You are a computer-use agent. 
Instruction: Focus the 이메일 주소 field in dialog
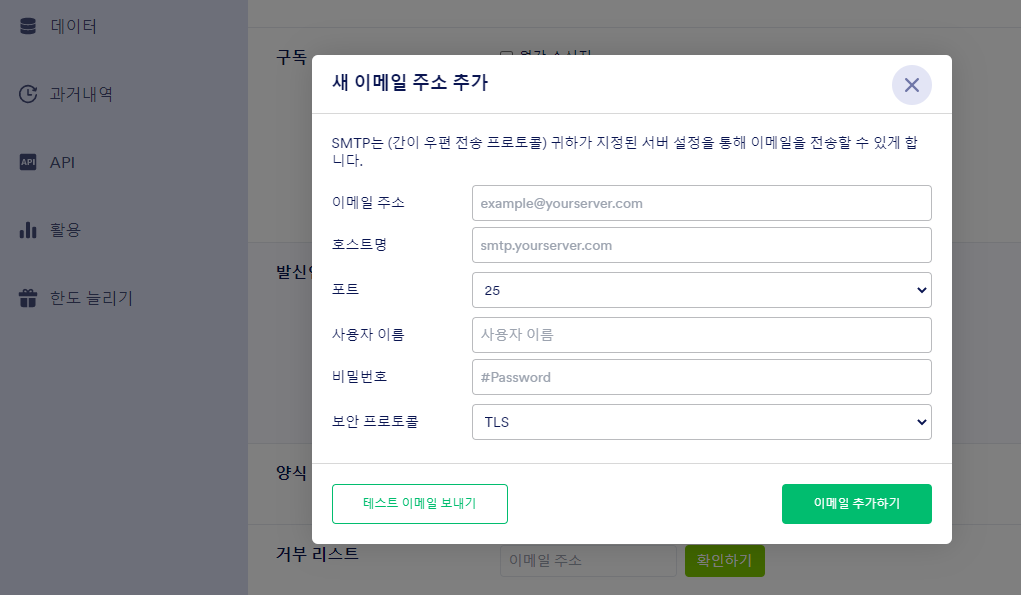(x=701, y=203)
